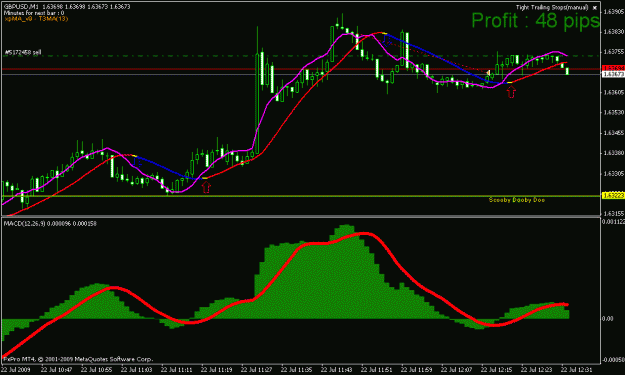
Task: Click the 1.63305 price scale label
Action: [x=613, y=173]
